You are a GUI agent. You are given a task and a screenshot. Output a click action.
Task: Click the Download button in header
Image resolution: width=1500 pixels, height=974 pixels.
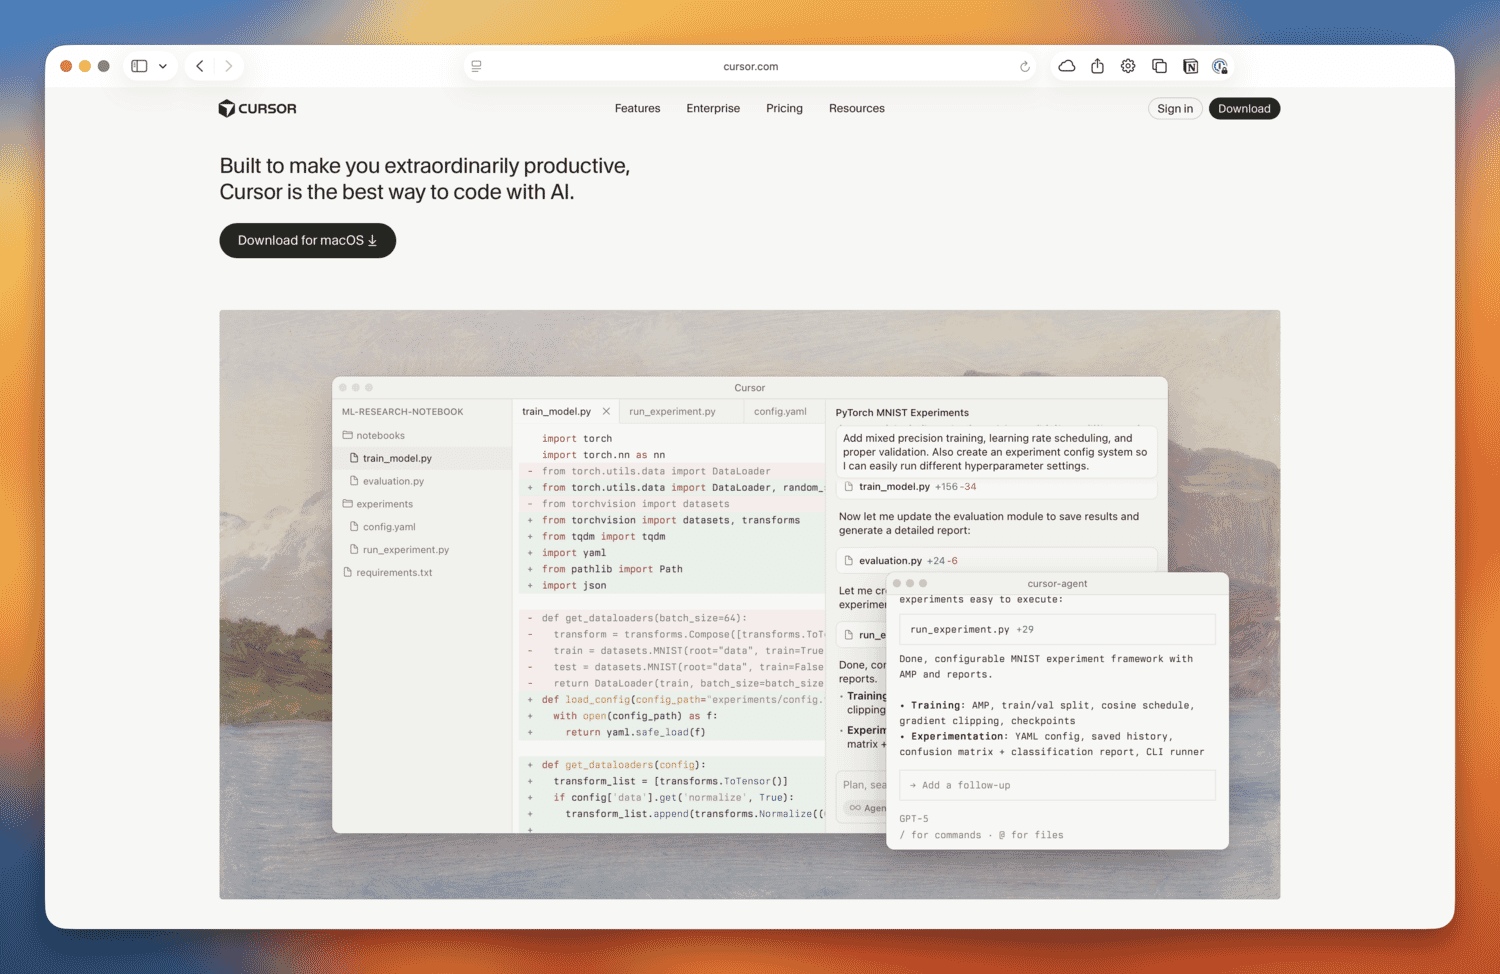1244,108
